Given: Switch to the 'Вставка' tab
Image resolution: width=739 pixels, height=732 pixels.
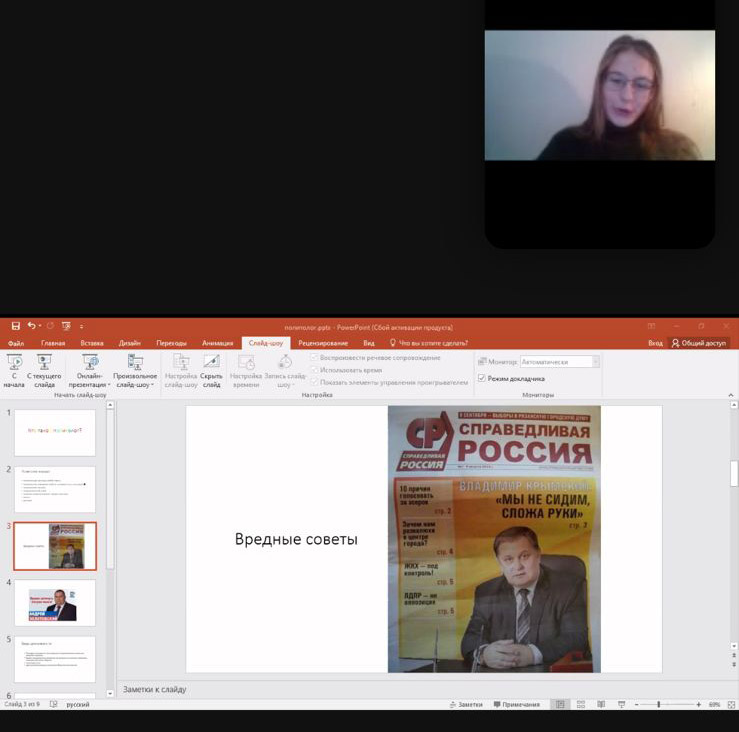Looking at the screenshot, I should coord(92,343).
